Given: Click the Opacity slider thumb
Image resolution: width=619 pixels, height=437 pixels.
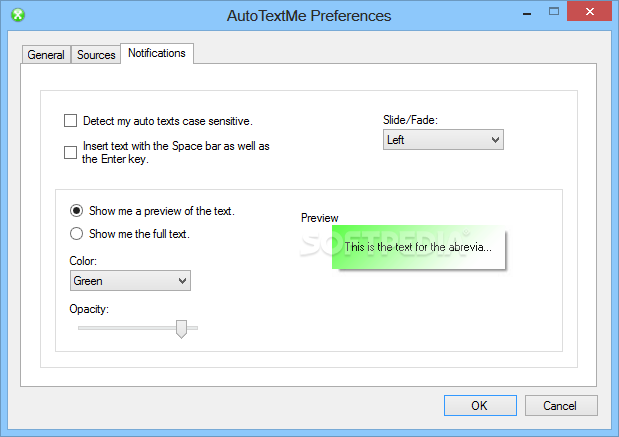Looking at the screenshot, I should point(181,329).
